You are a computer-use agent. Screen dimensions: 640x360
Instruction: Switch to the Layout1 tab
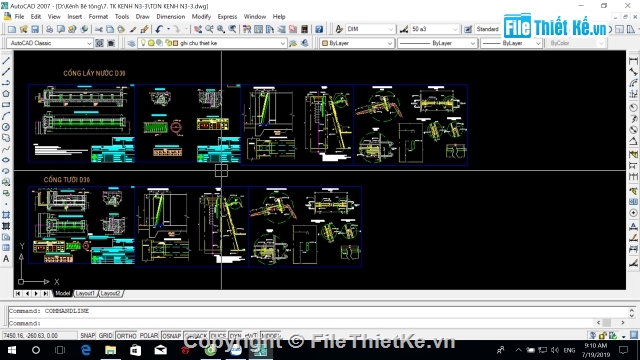(x=85, y=293)
